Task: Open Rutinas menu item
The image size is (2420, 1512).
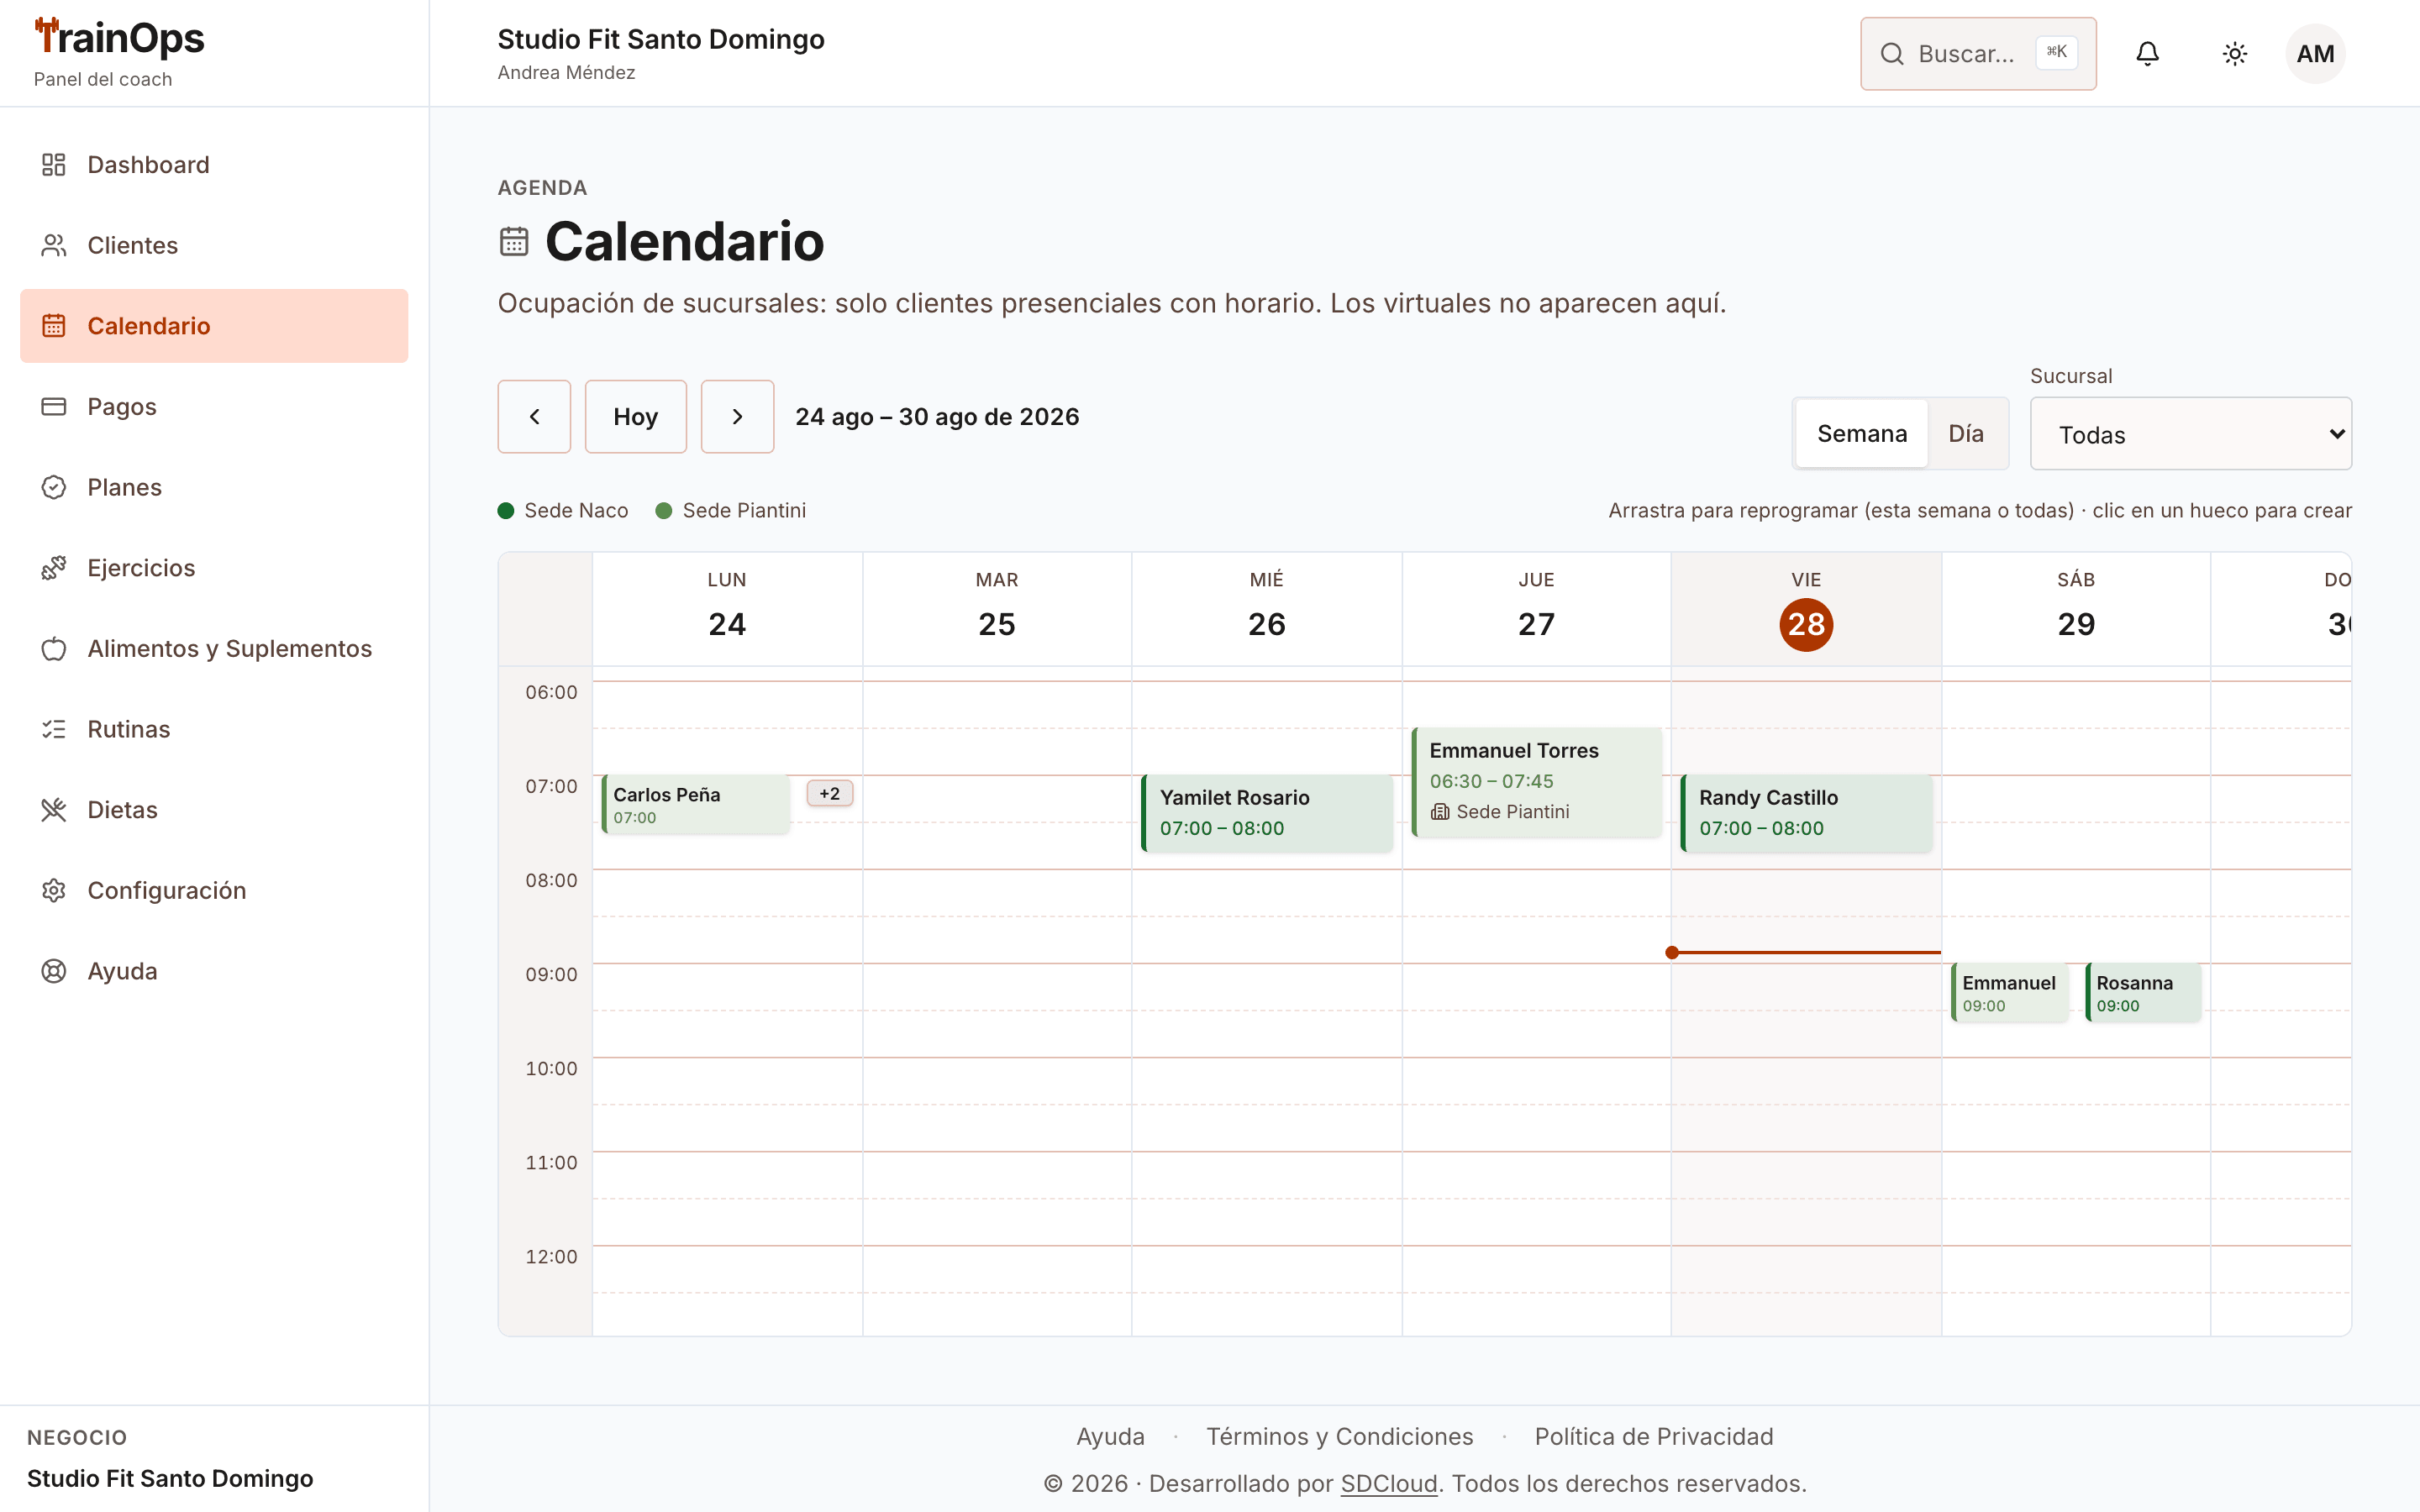Action: [x=214, y=729]
